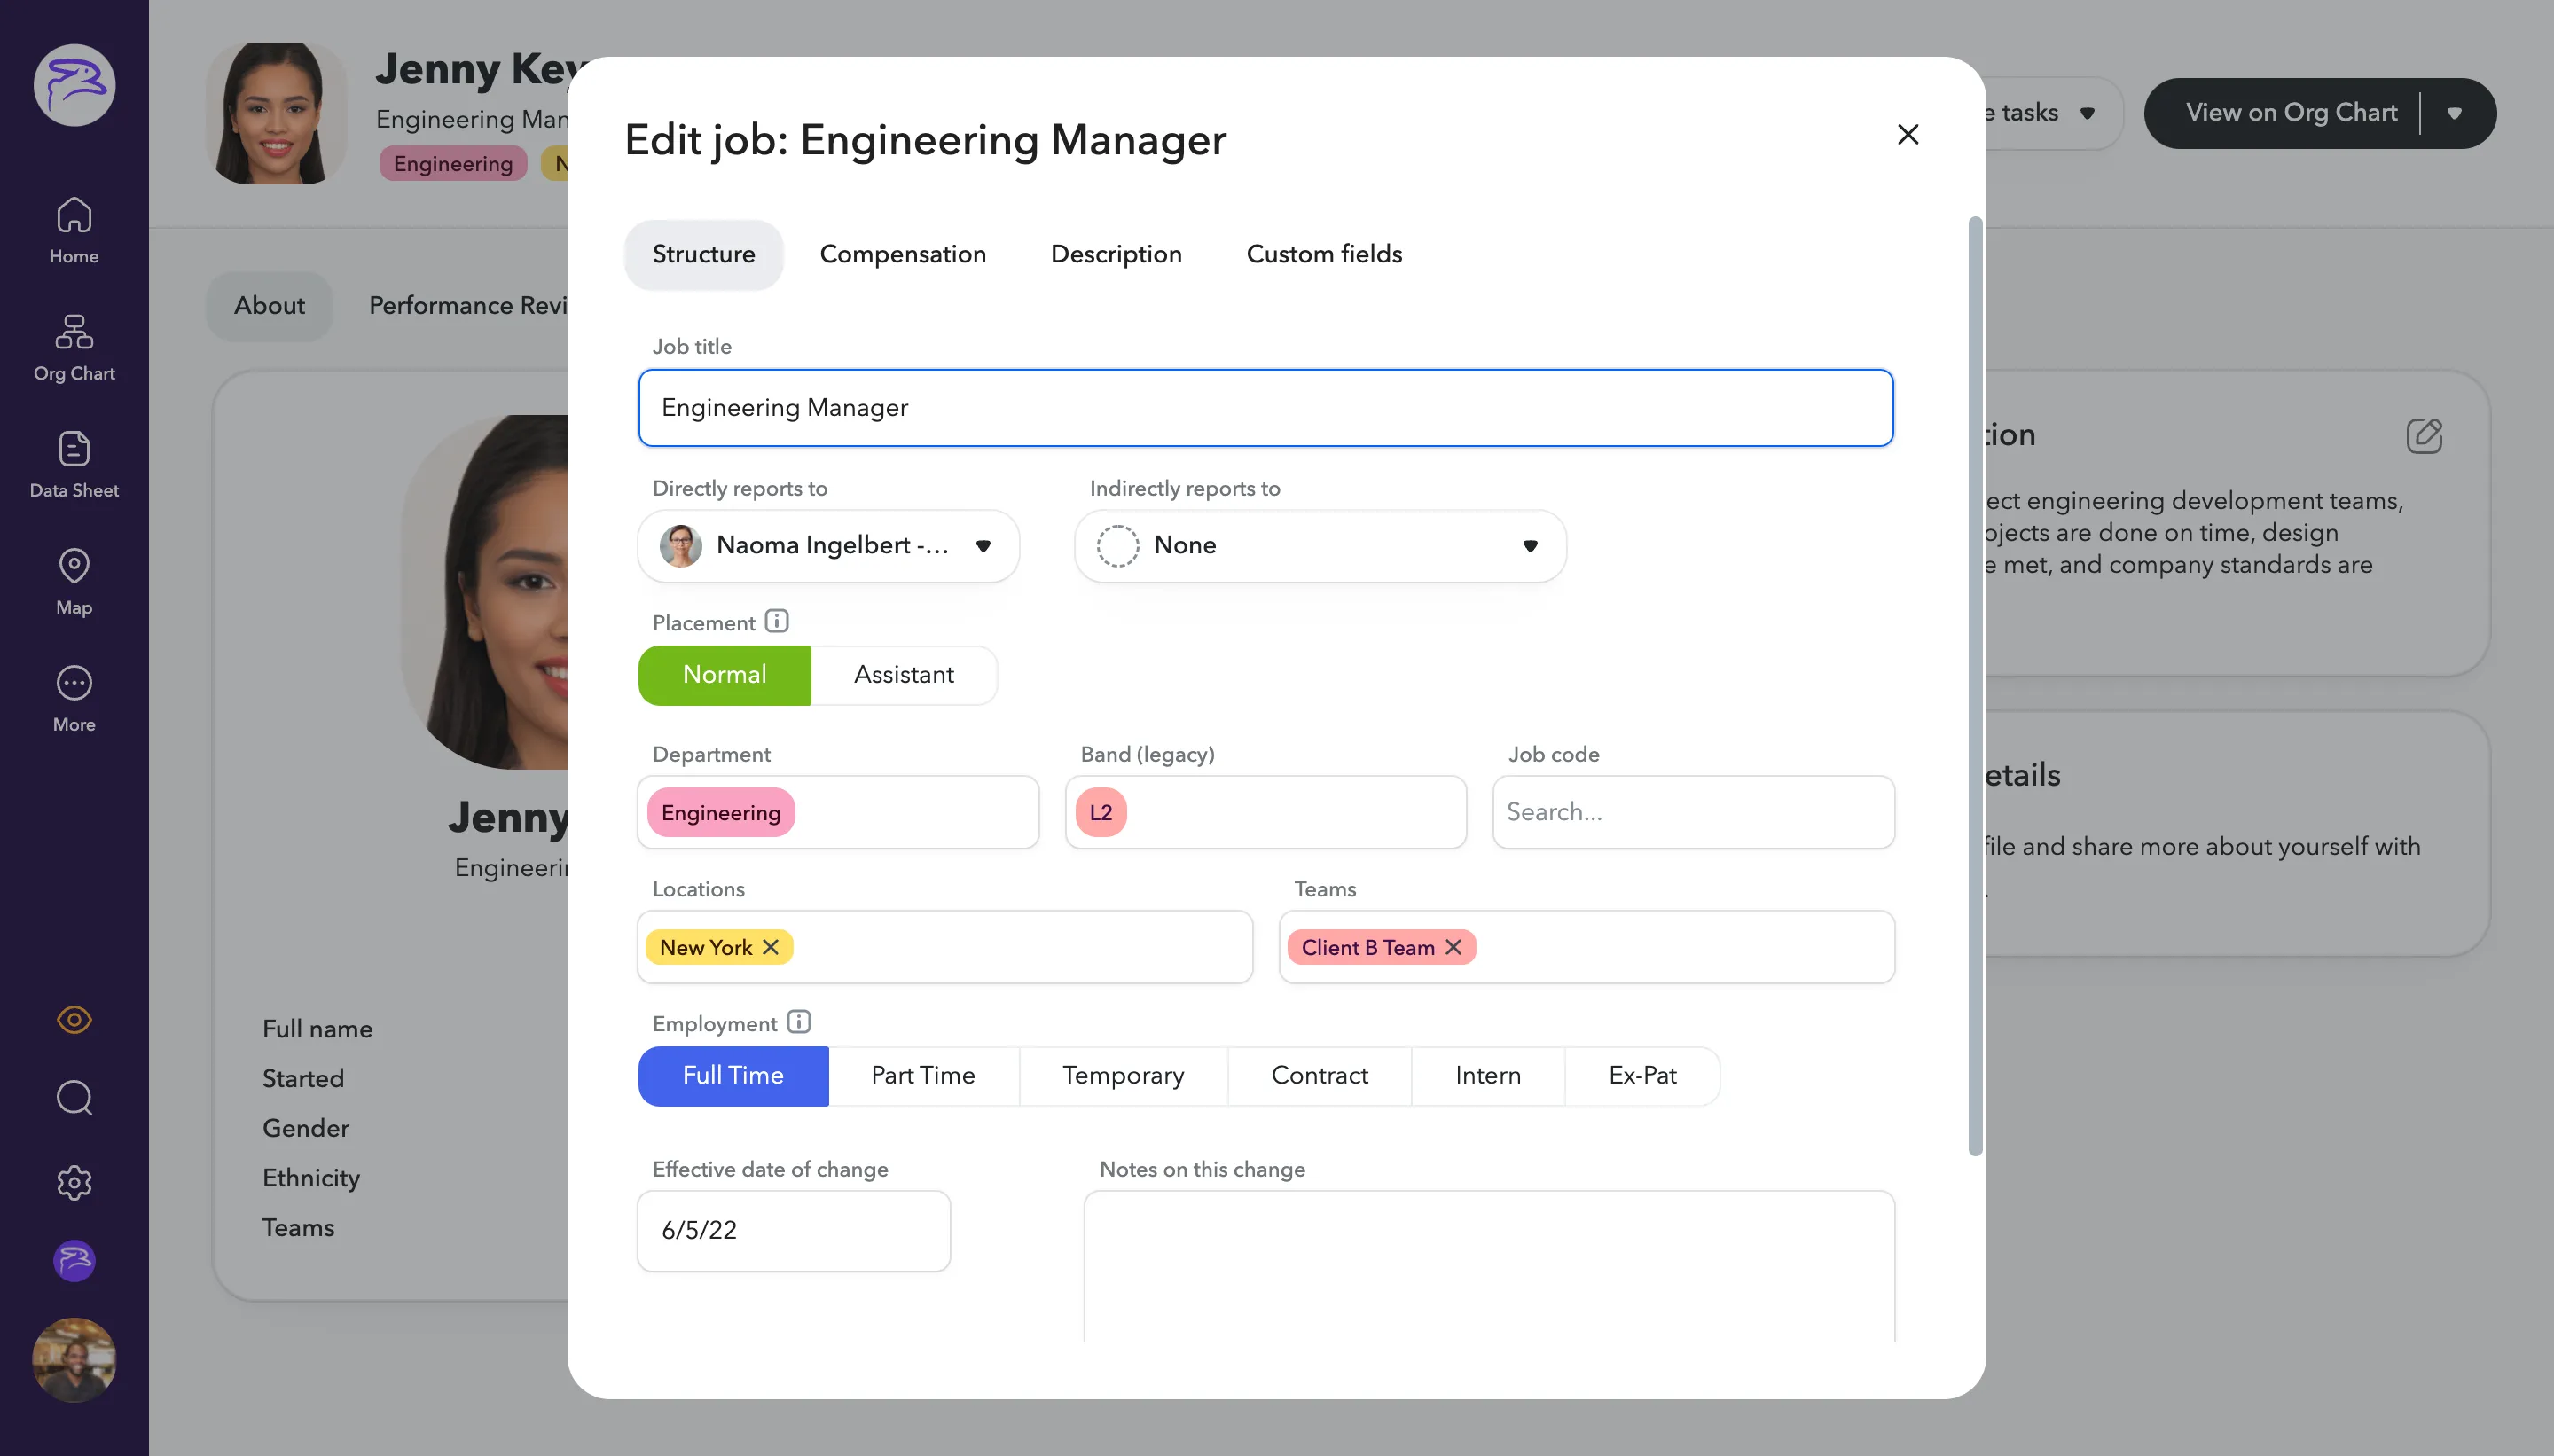2554x1456 pixels.
Task: Select Contract employment
Action: [x=1319, y=1075]
